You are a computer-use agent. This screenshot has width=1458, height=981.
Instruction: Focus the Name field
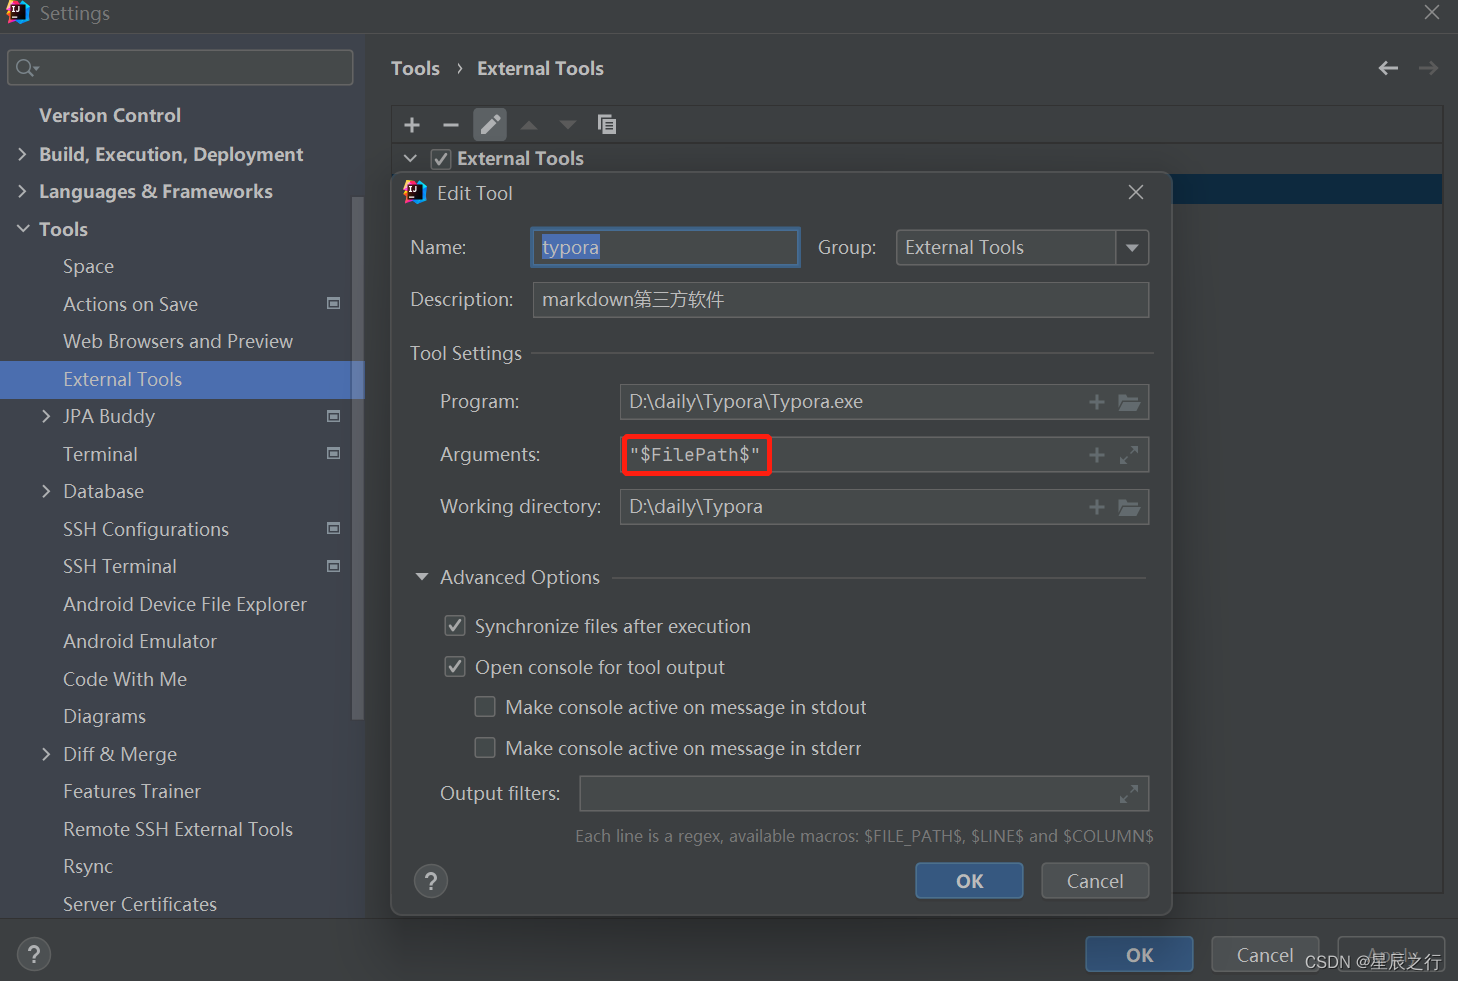(665, 248)
